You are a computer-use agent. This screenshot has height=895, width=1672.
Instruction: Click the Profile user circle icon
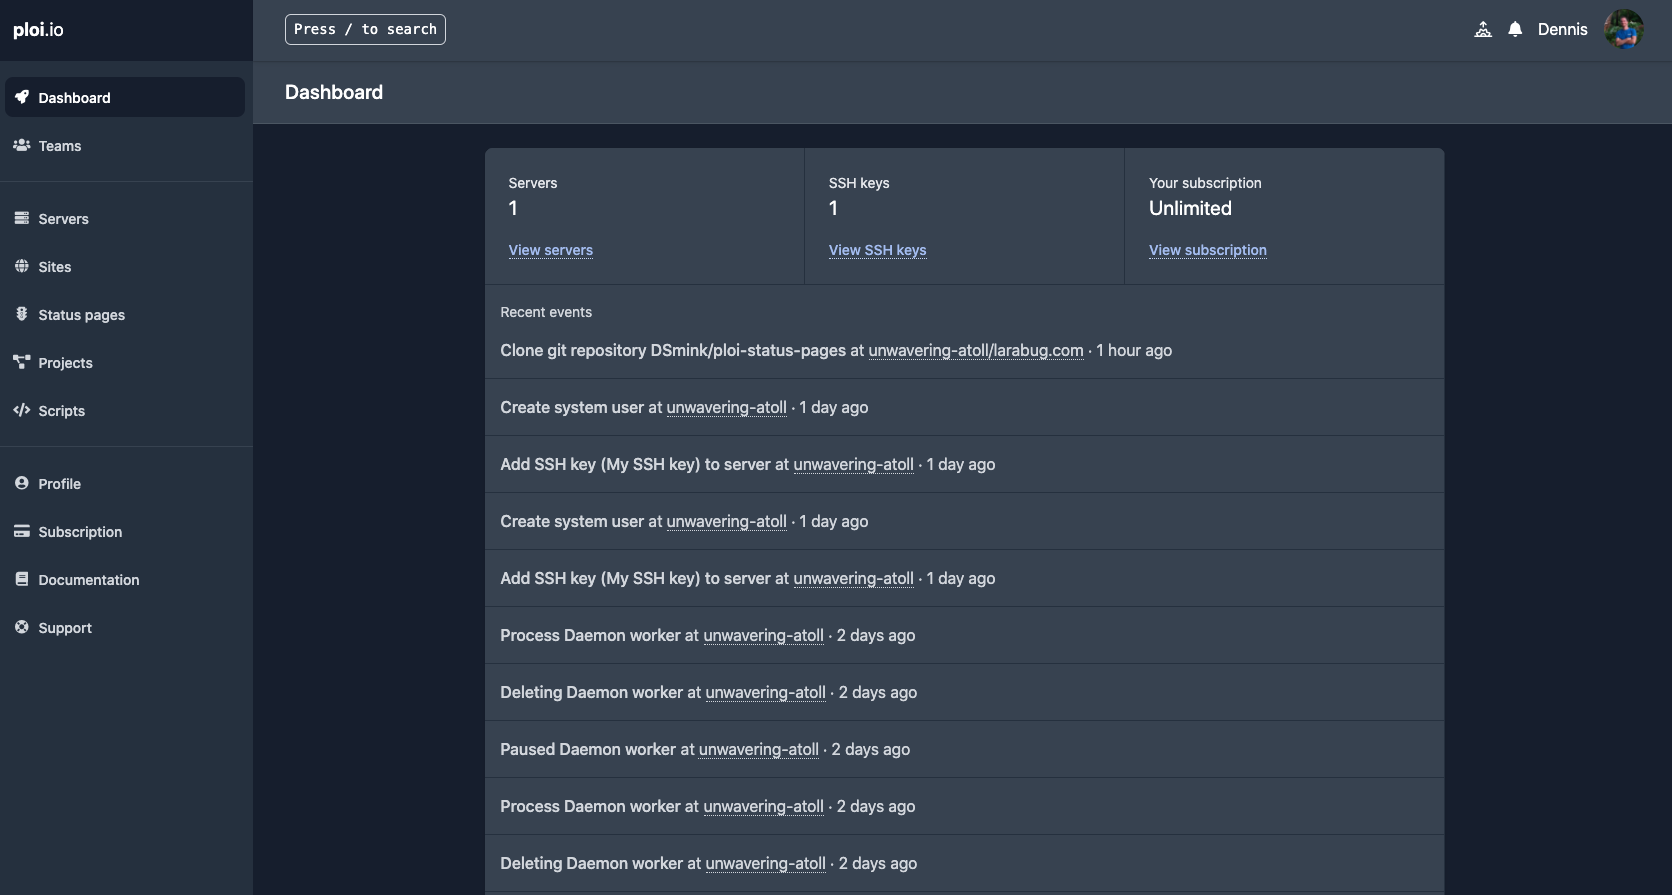22,483
